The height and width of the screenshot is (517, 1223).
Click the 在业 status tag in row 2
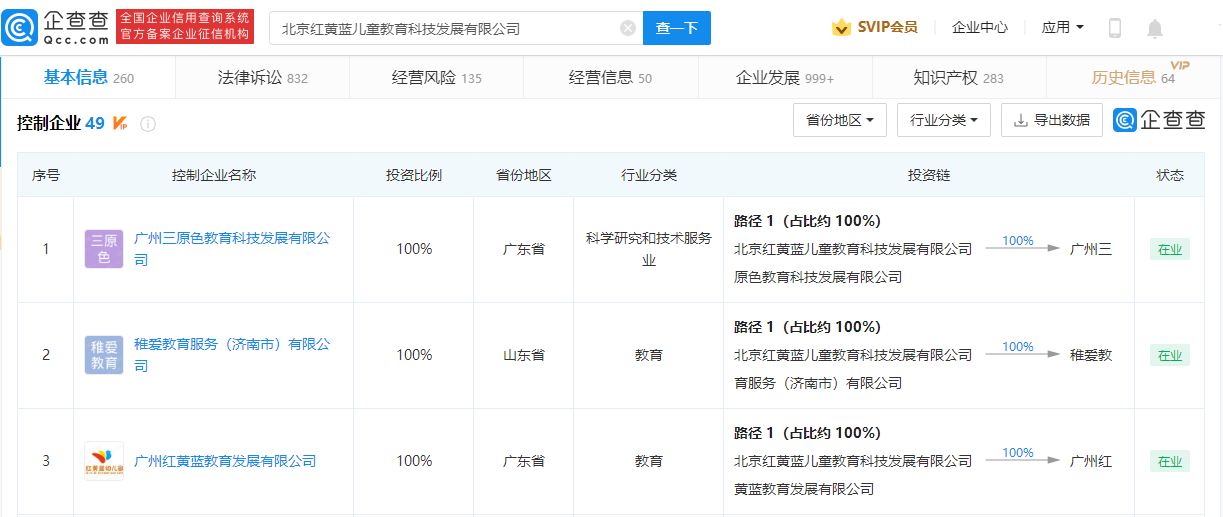click(x=1170, y=355)
